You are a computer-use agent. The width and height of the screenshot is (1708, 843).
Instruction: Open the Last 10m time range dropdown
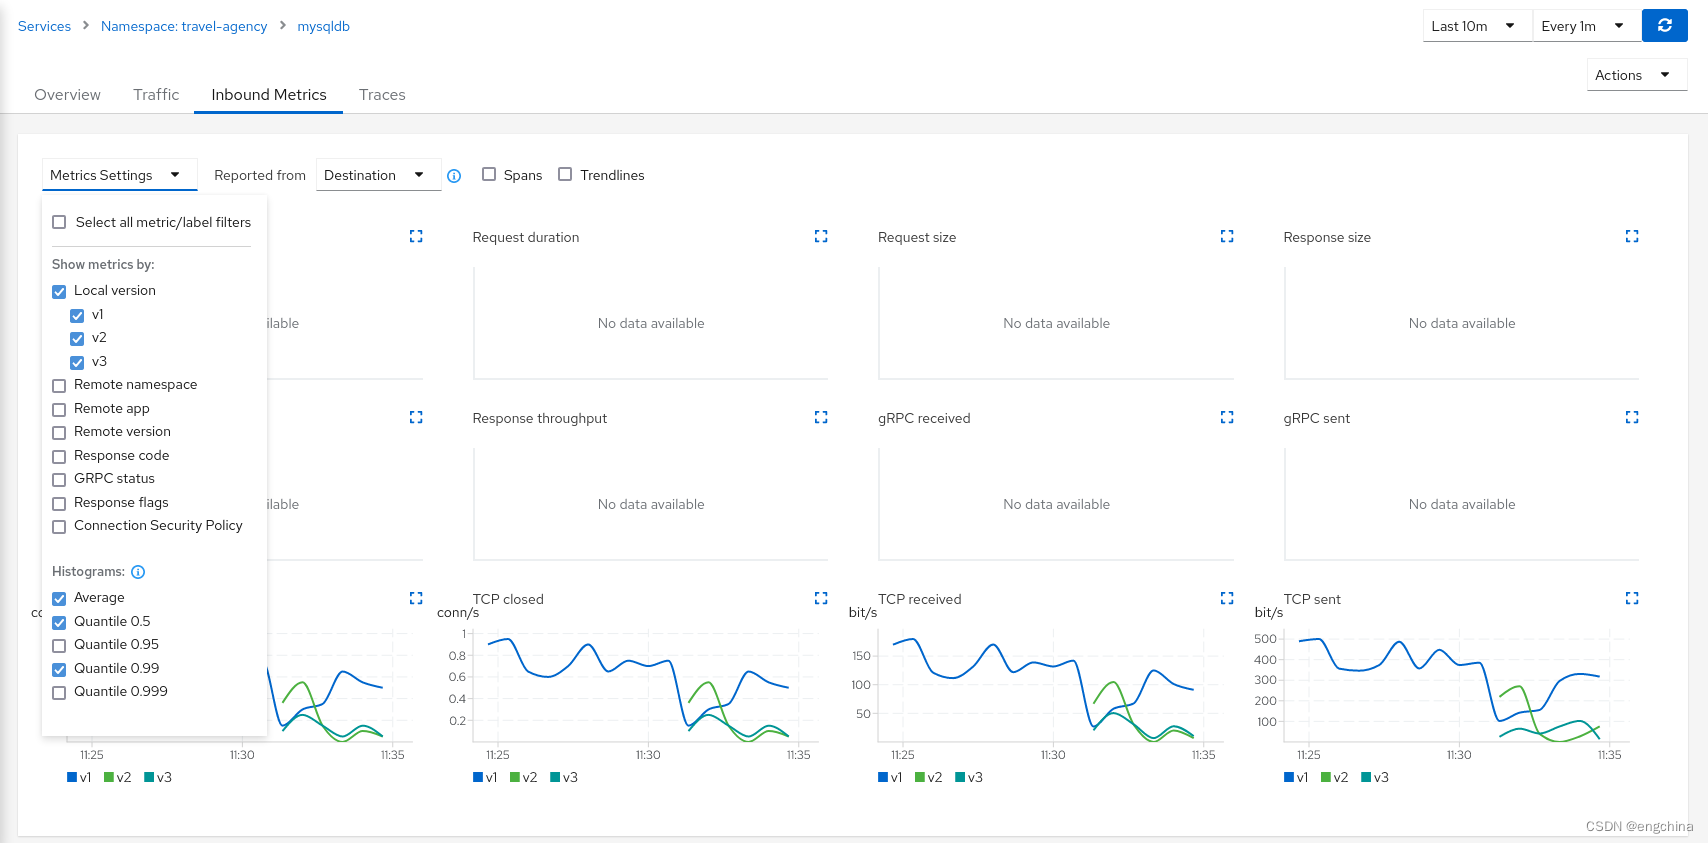point(1477,26)
